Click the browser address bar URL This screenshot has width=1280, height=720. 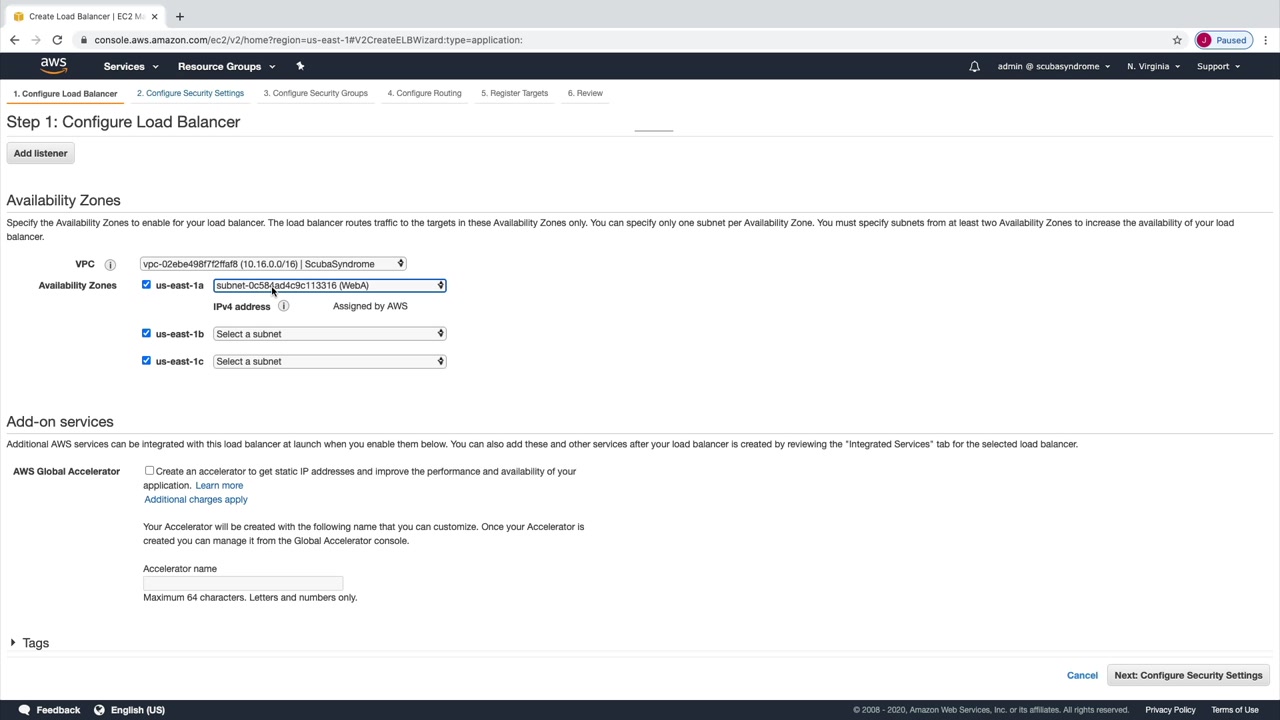coord(308,40)
